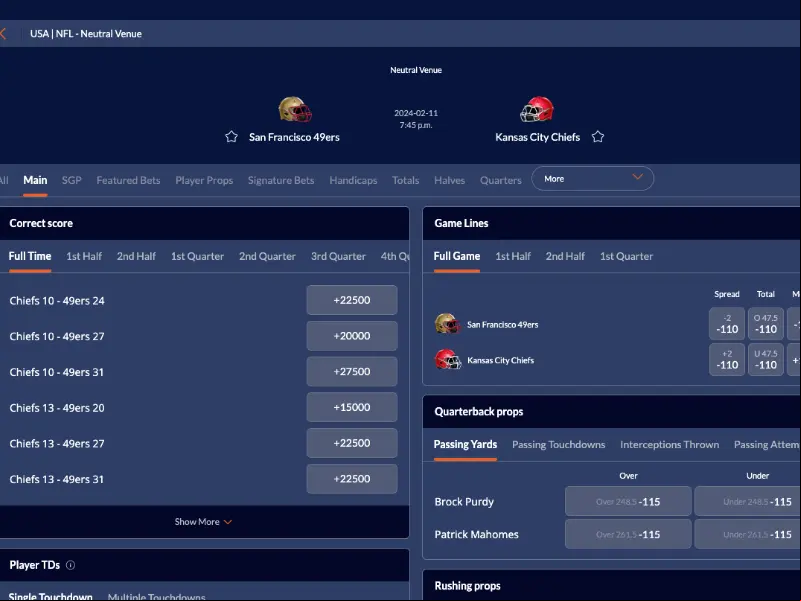
Task: Pick Chiefs +2 spread at -110
Action: point(727,359)
